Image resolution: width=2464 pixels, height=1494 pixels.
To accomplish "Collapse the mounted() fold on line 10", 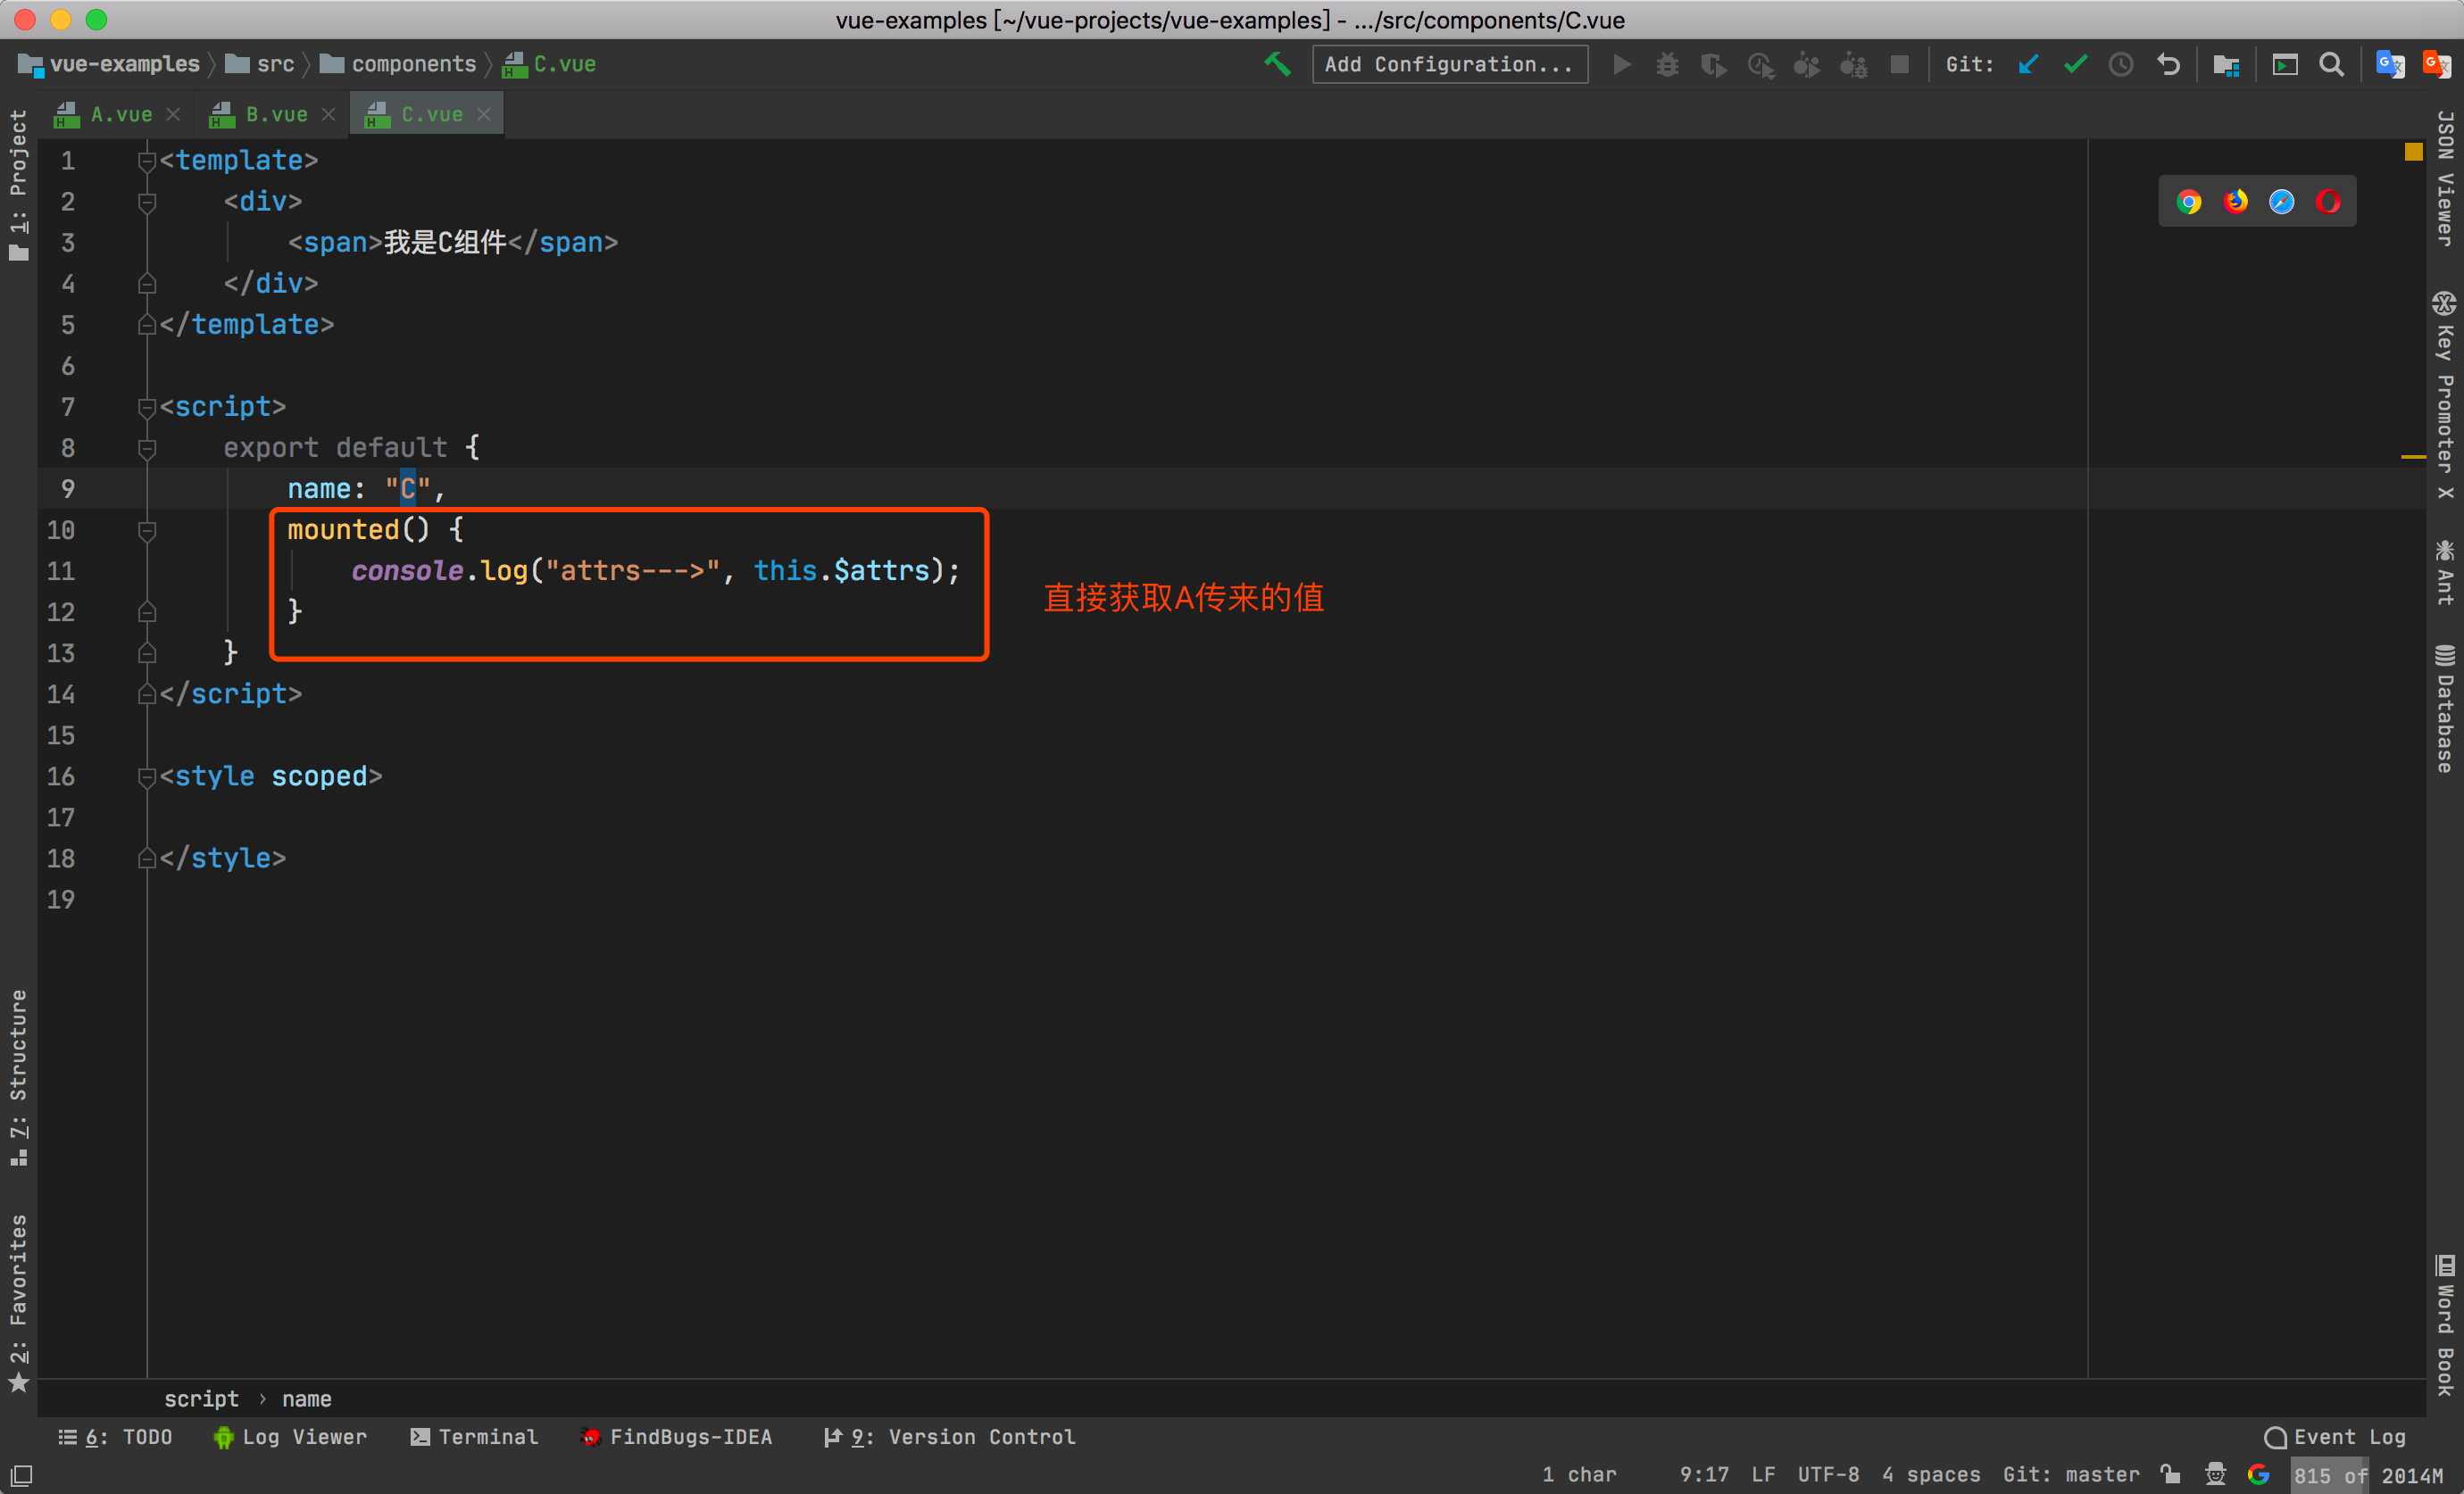I will point(147,530).
